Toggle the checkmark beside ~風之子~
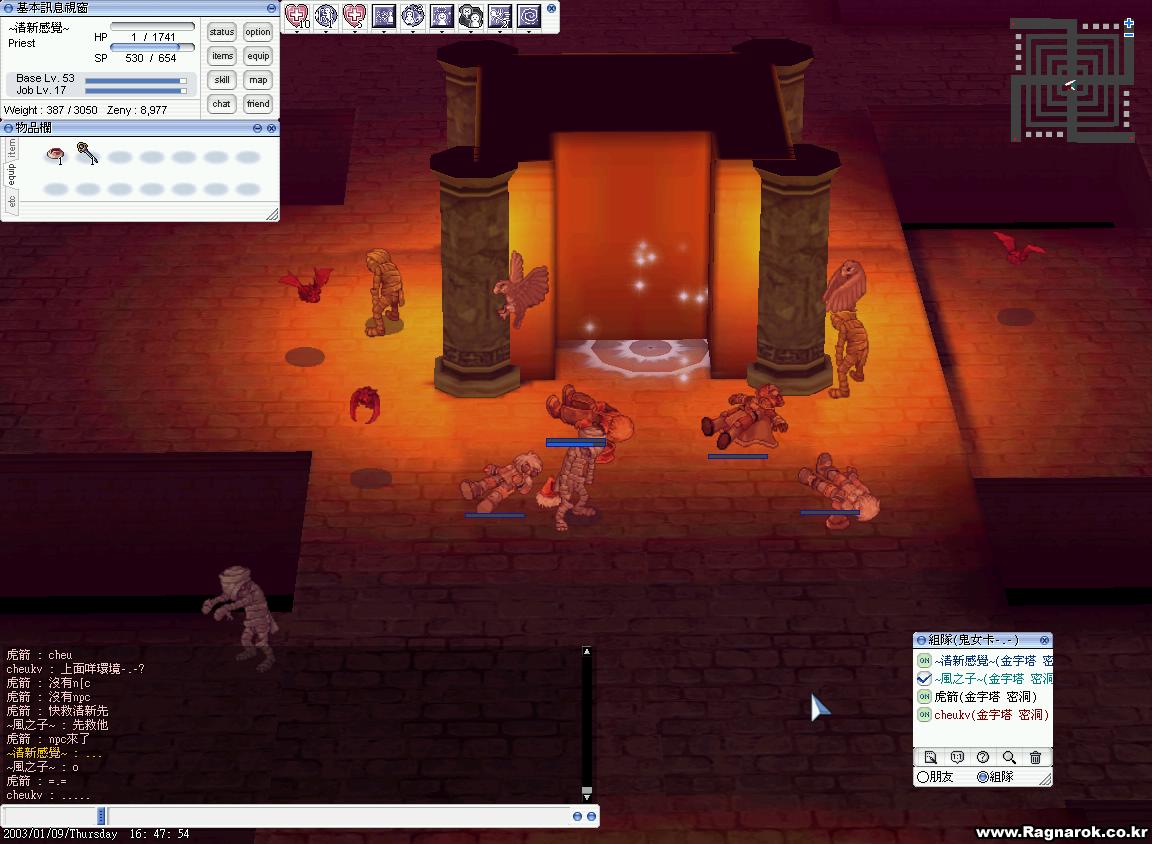 point(924,679)
